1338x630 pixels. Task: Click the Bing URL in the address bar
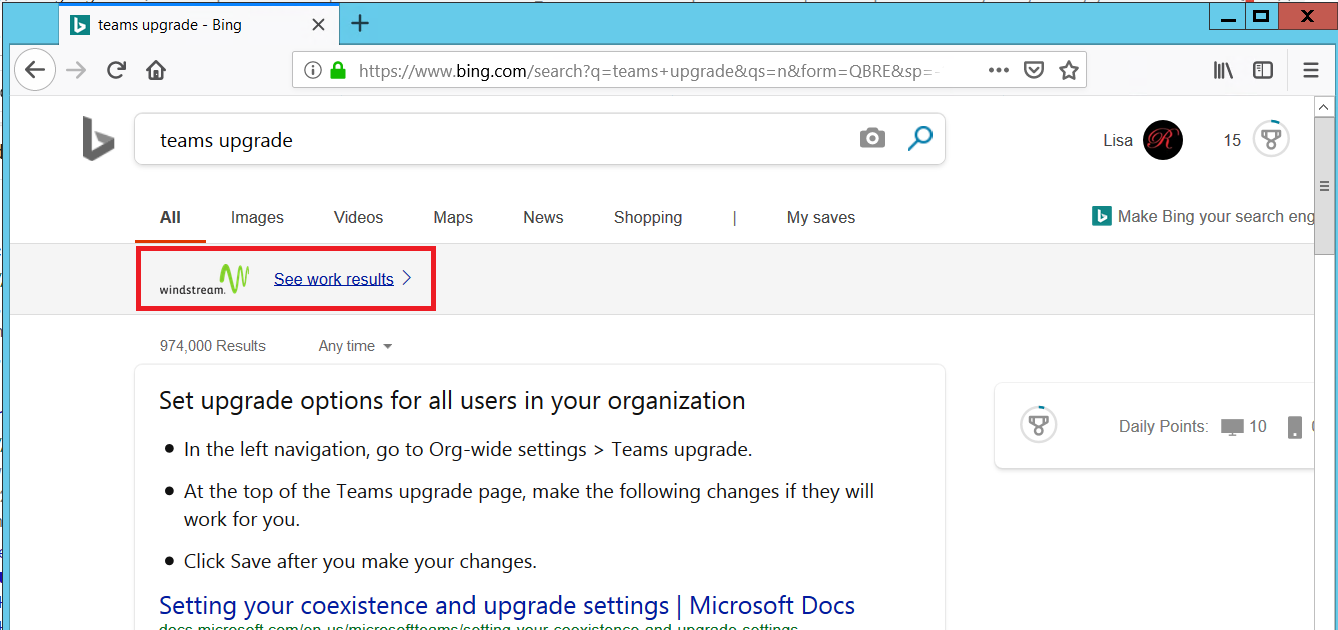650,70
